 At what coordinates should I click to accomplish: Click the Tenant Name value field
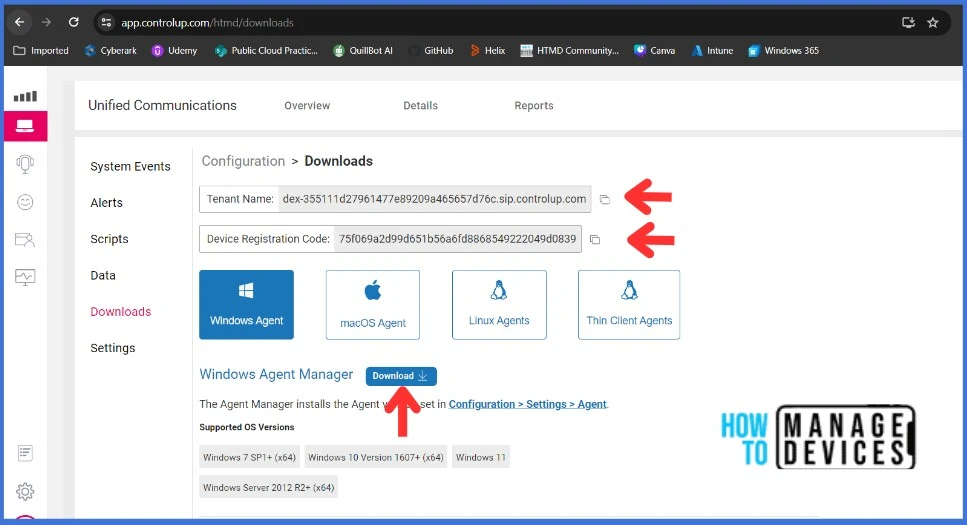[x=434, y=199]
